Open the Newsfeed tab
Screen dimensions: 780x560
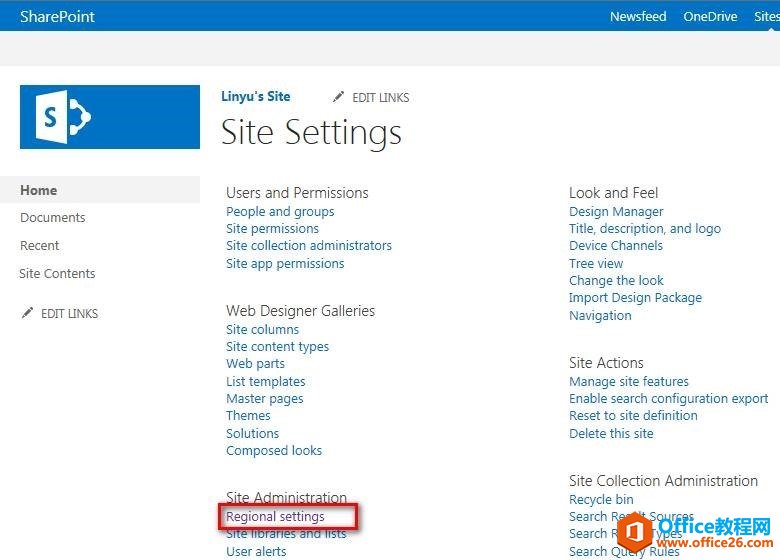point(638,16)
